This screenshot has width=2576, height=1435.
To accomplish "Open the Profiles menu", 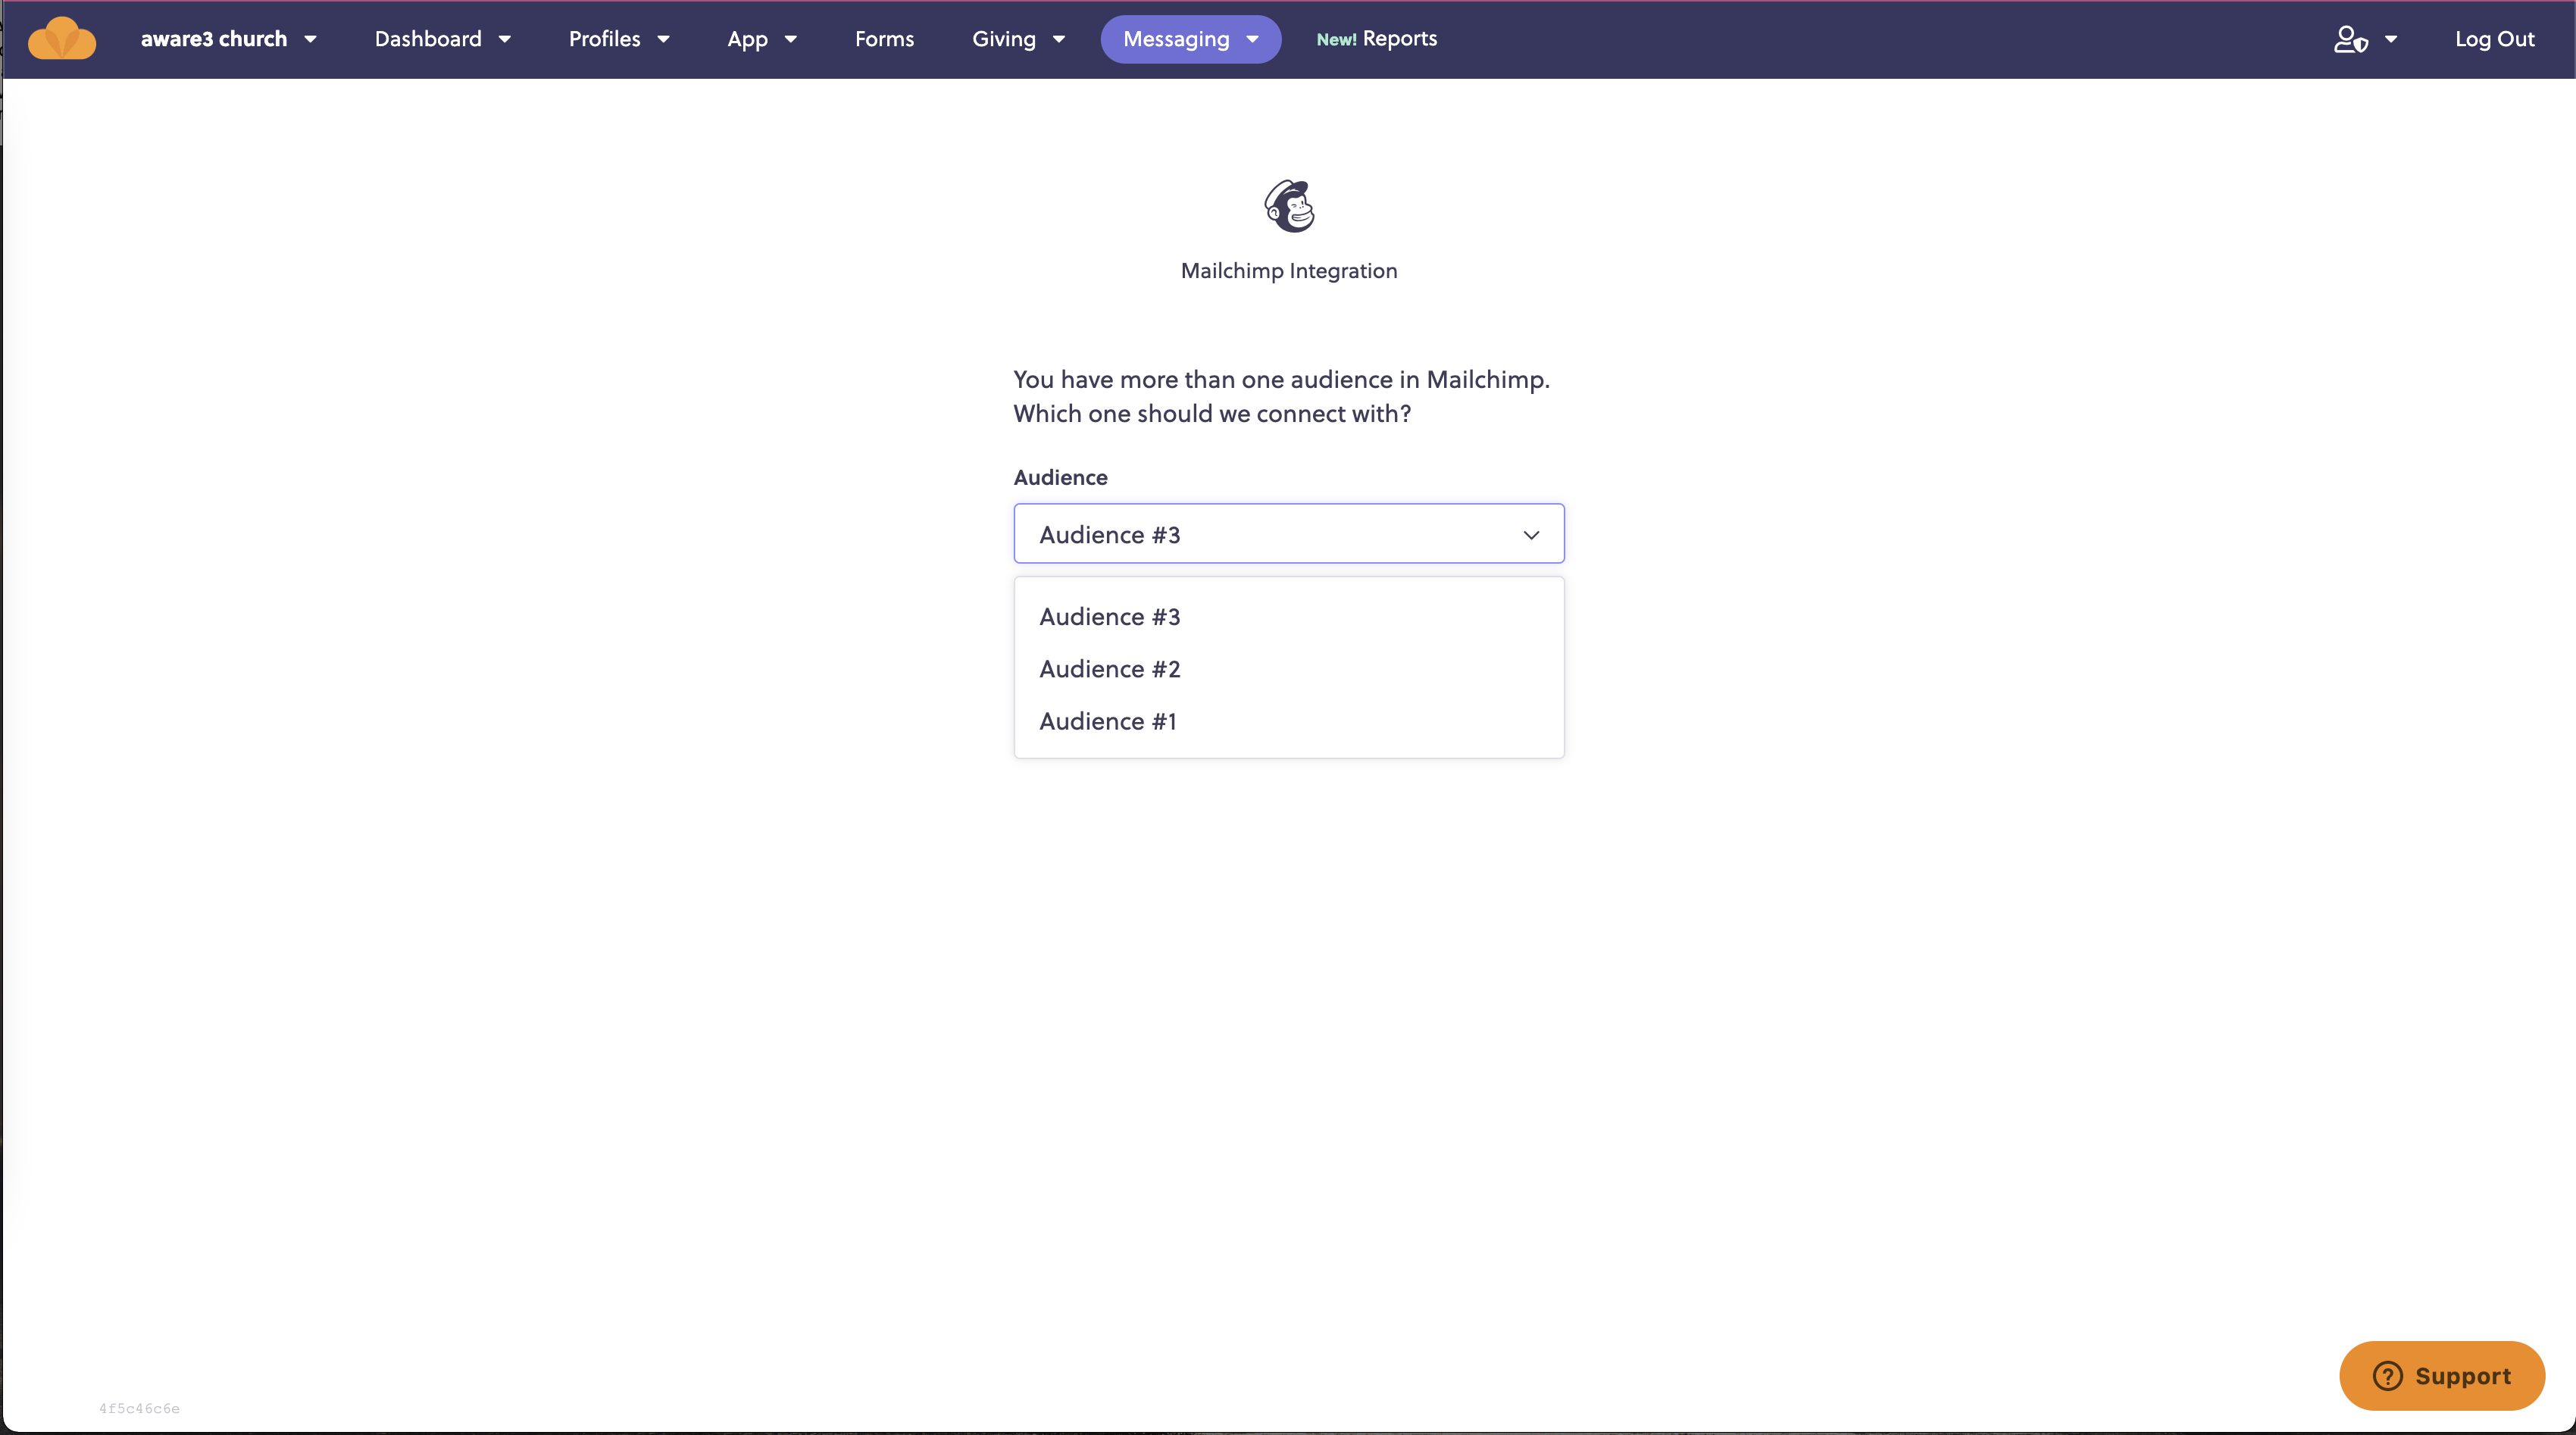I will tap(618, 39).
